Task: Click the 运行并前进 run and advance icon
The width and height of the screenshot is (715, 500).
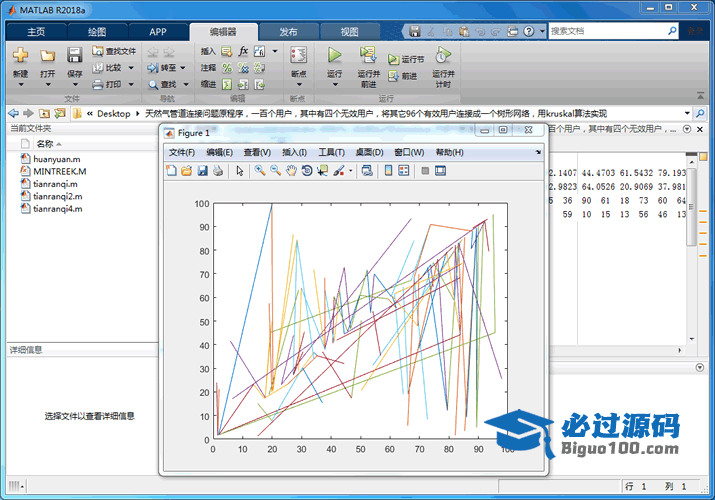Action: click(368, 55)
